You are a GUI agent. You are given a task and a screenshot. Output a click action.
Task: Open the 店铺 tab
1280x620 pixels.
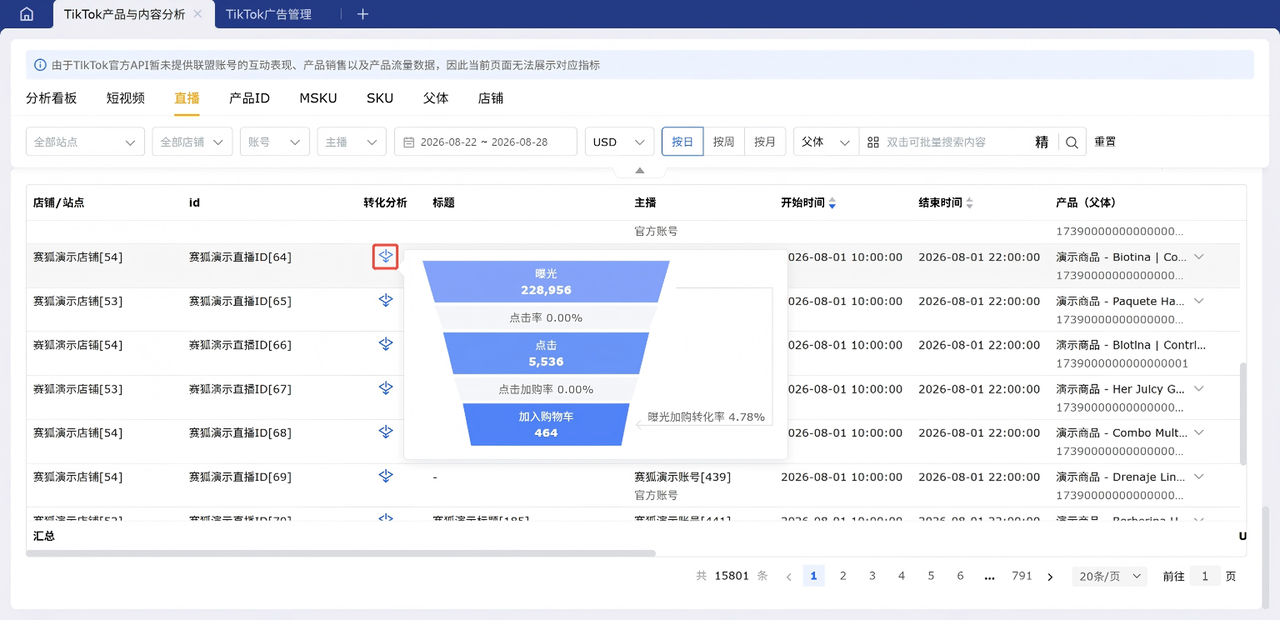tap(490, 98)
